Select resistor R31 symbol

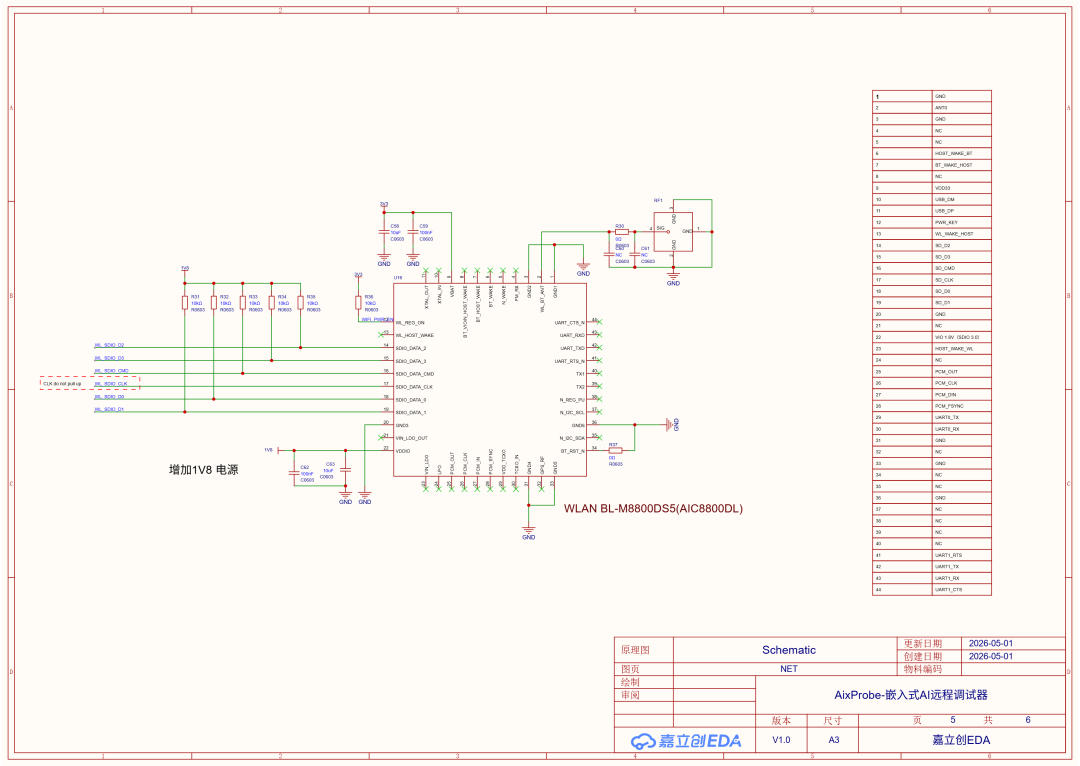[185, 303]
